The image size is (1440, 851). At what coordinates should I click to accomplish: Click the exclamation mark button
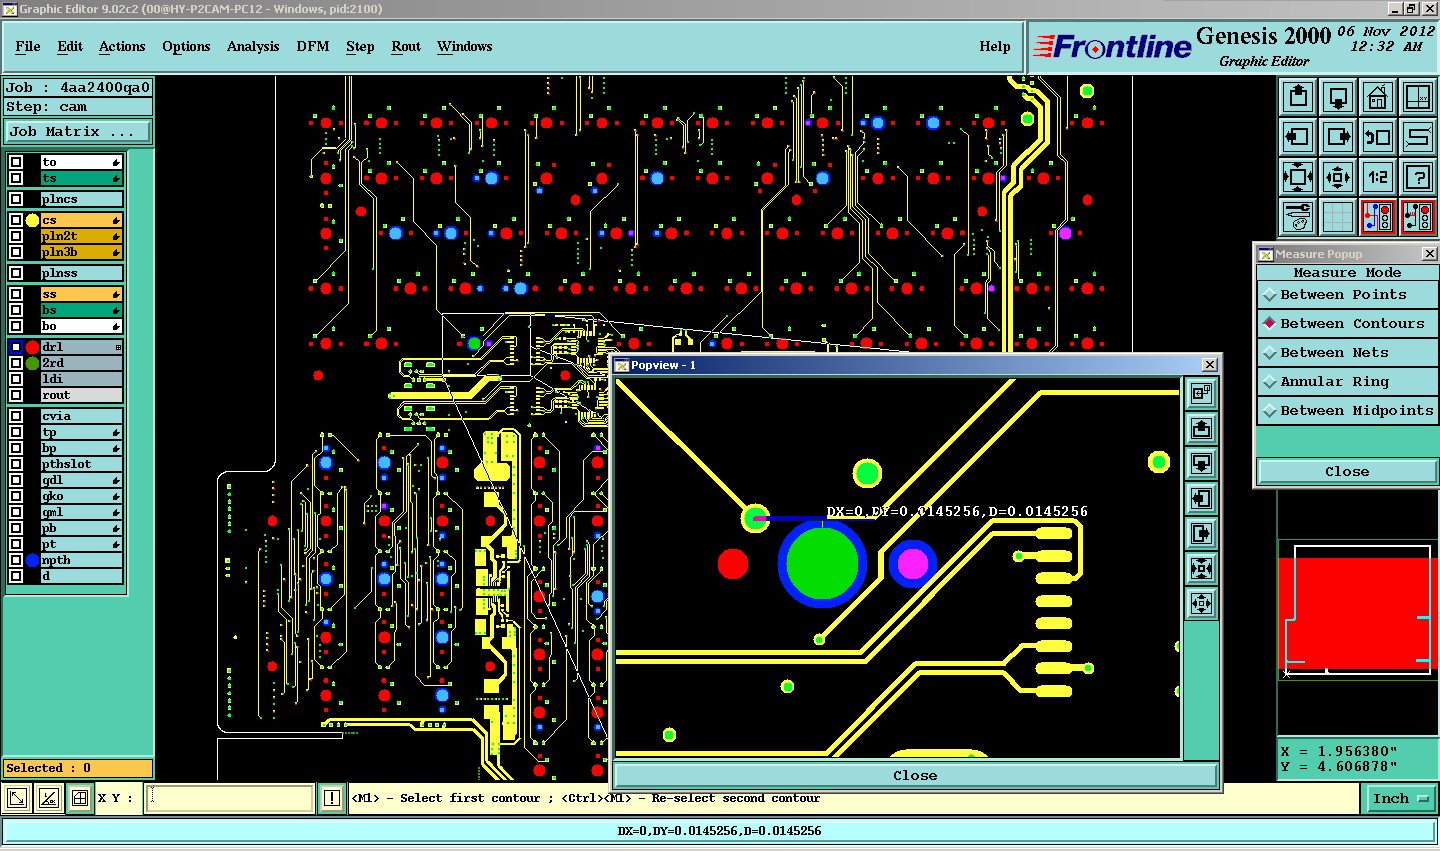[x=333, y=798]
